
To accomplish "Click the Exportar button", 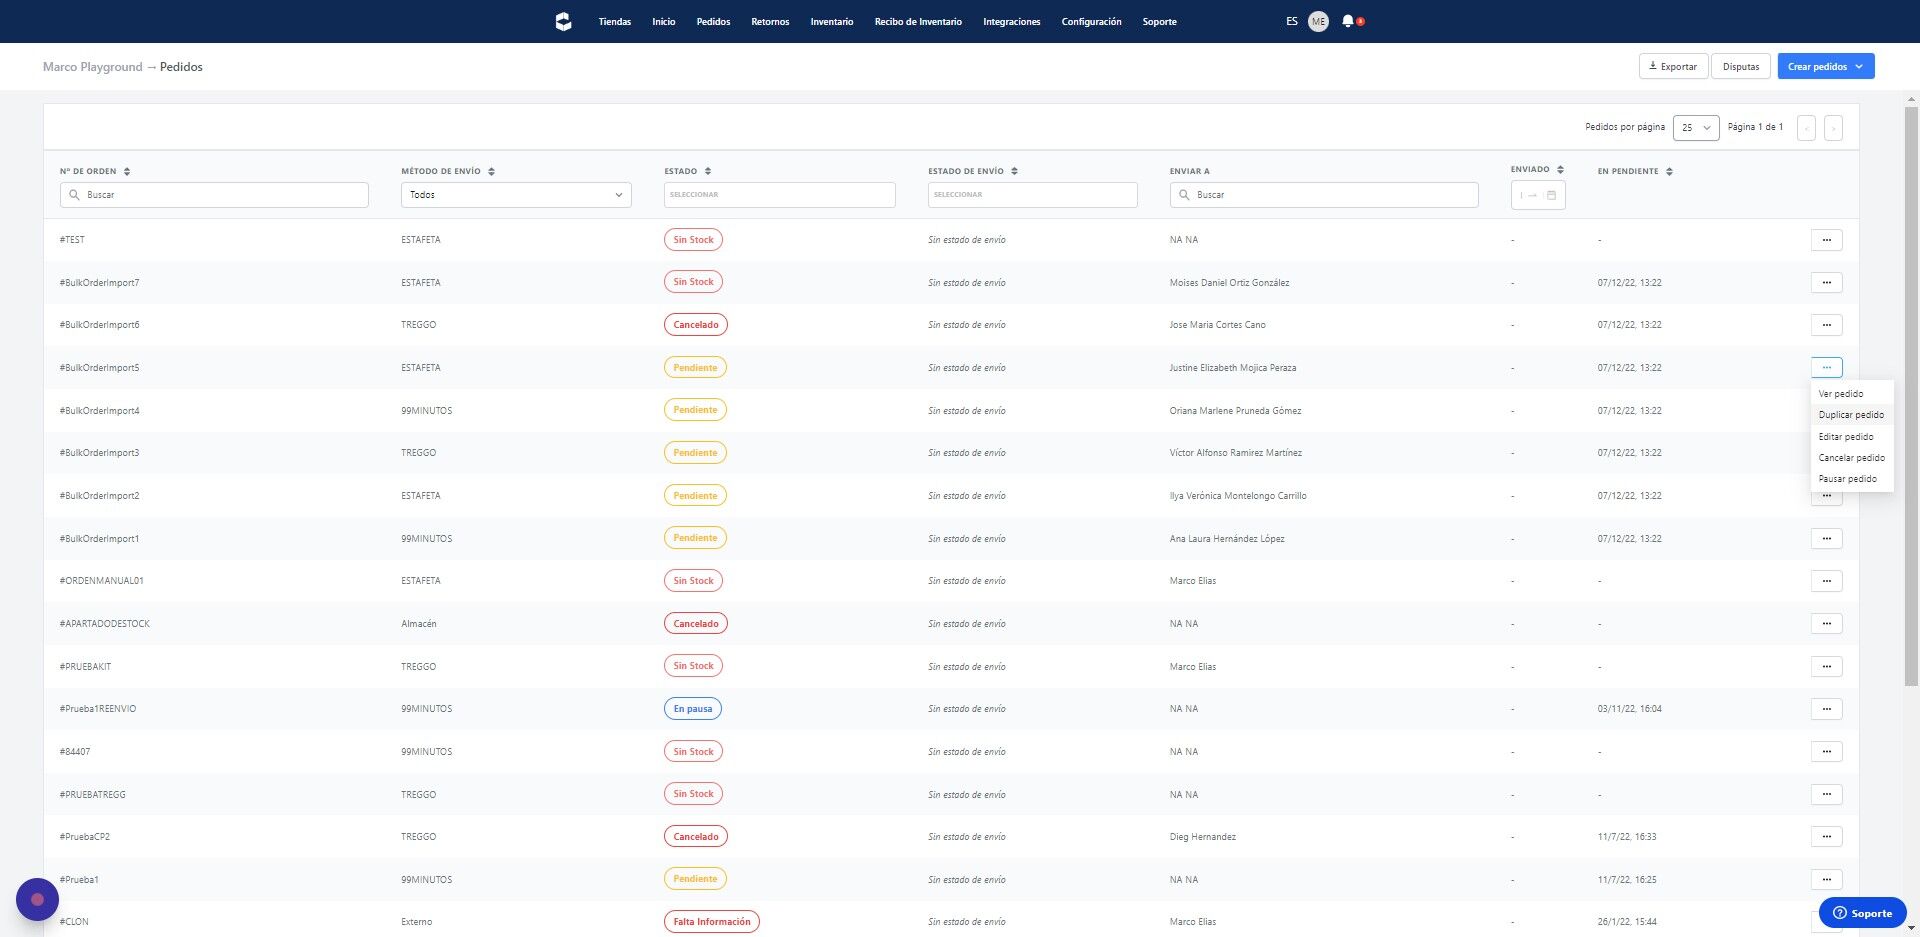I will click(x=1673, y=66).
